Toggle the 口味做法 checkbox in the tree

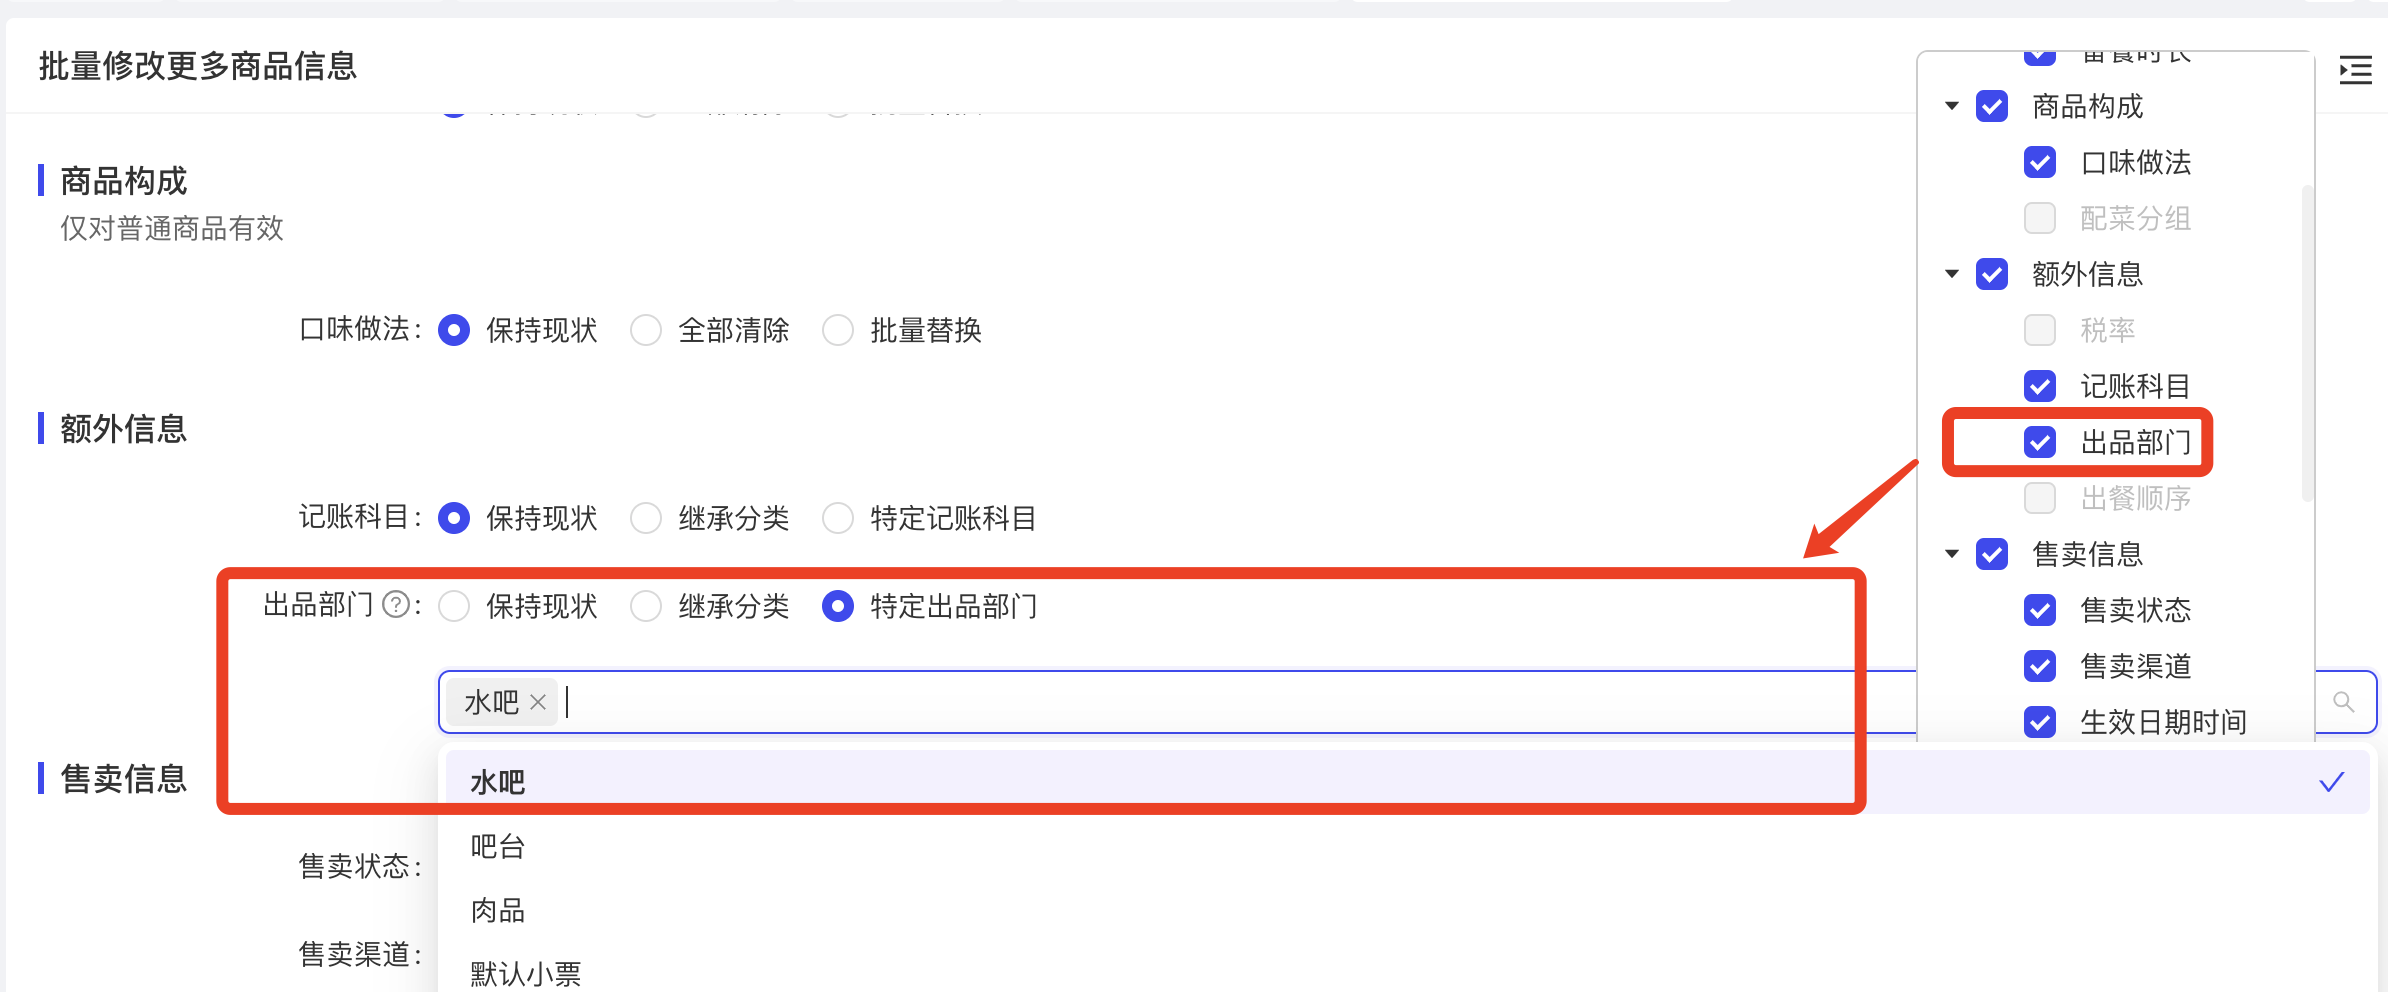coord(2040,162)
